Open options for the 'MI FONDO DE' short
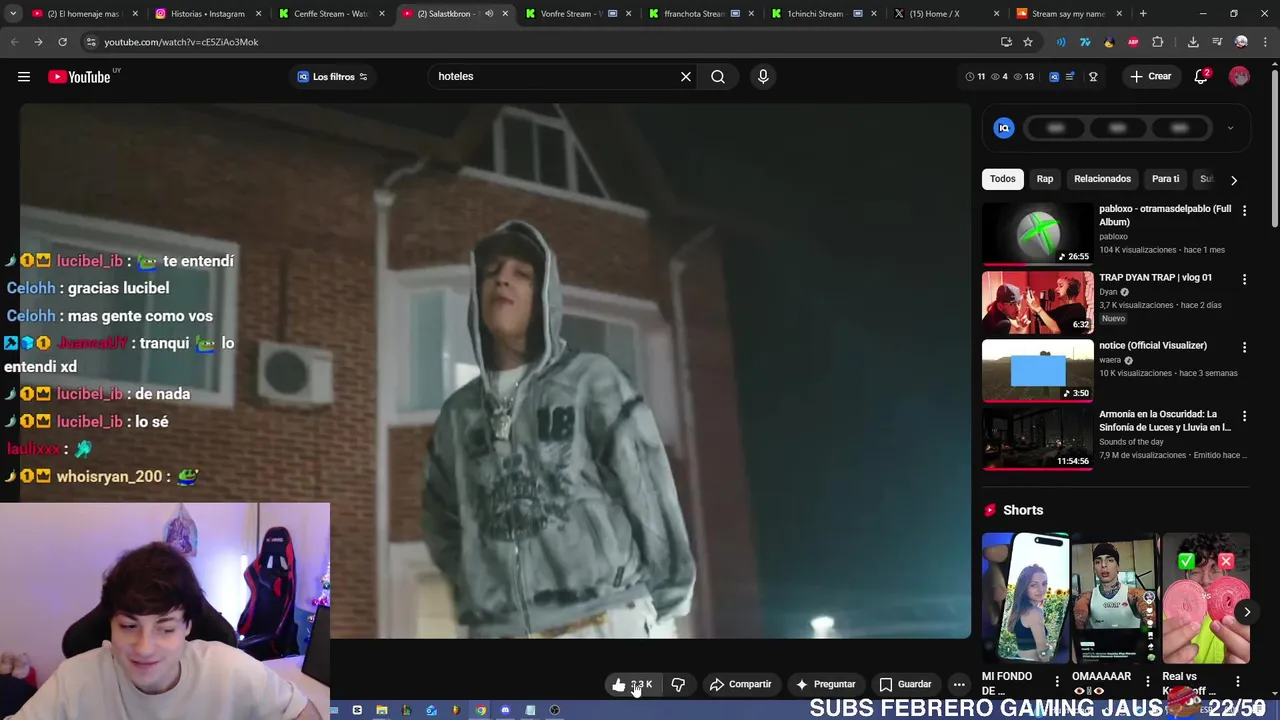The width and height of the screenshot is (1280, 720). point(1057,682)
